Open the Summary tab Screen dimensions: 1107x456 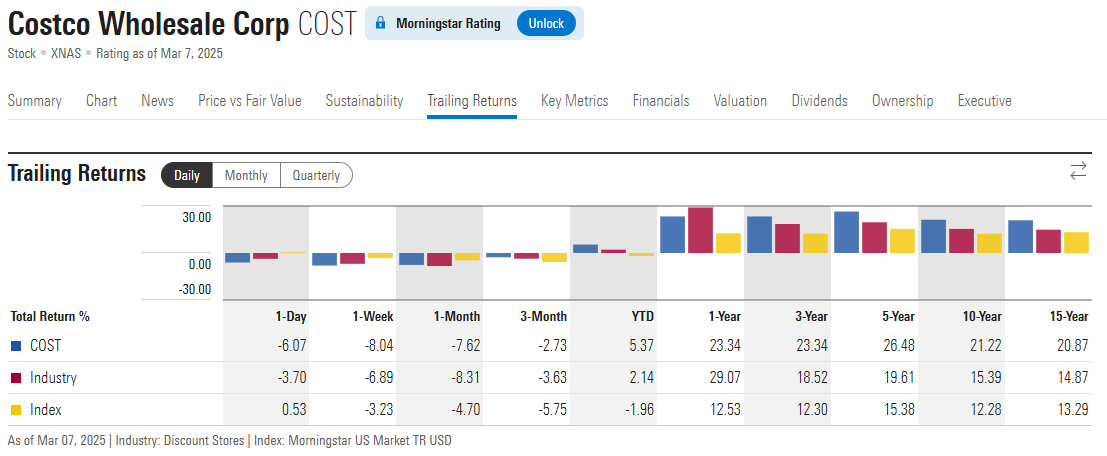tap(35, 101)
